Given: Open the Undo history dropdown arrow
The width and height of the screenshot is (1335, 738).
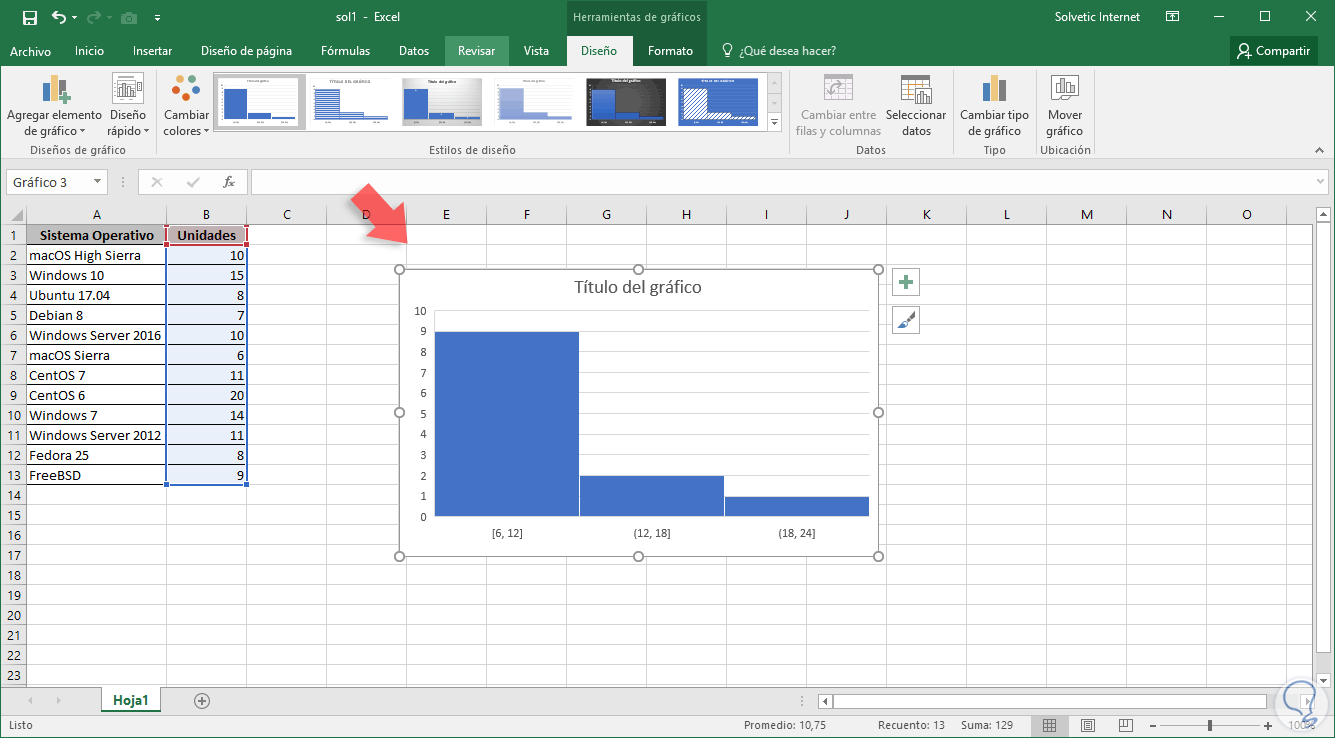Looking at the screenshot, I should click(x=76, y=18).
